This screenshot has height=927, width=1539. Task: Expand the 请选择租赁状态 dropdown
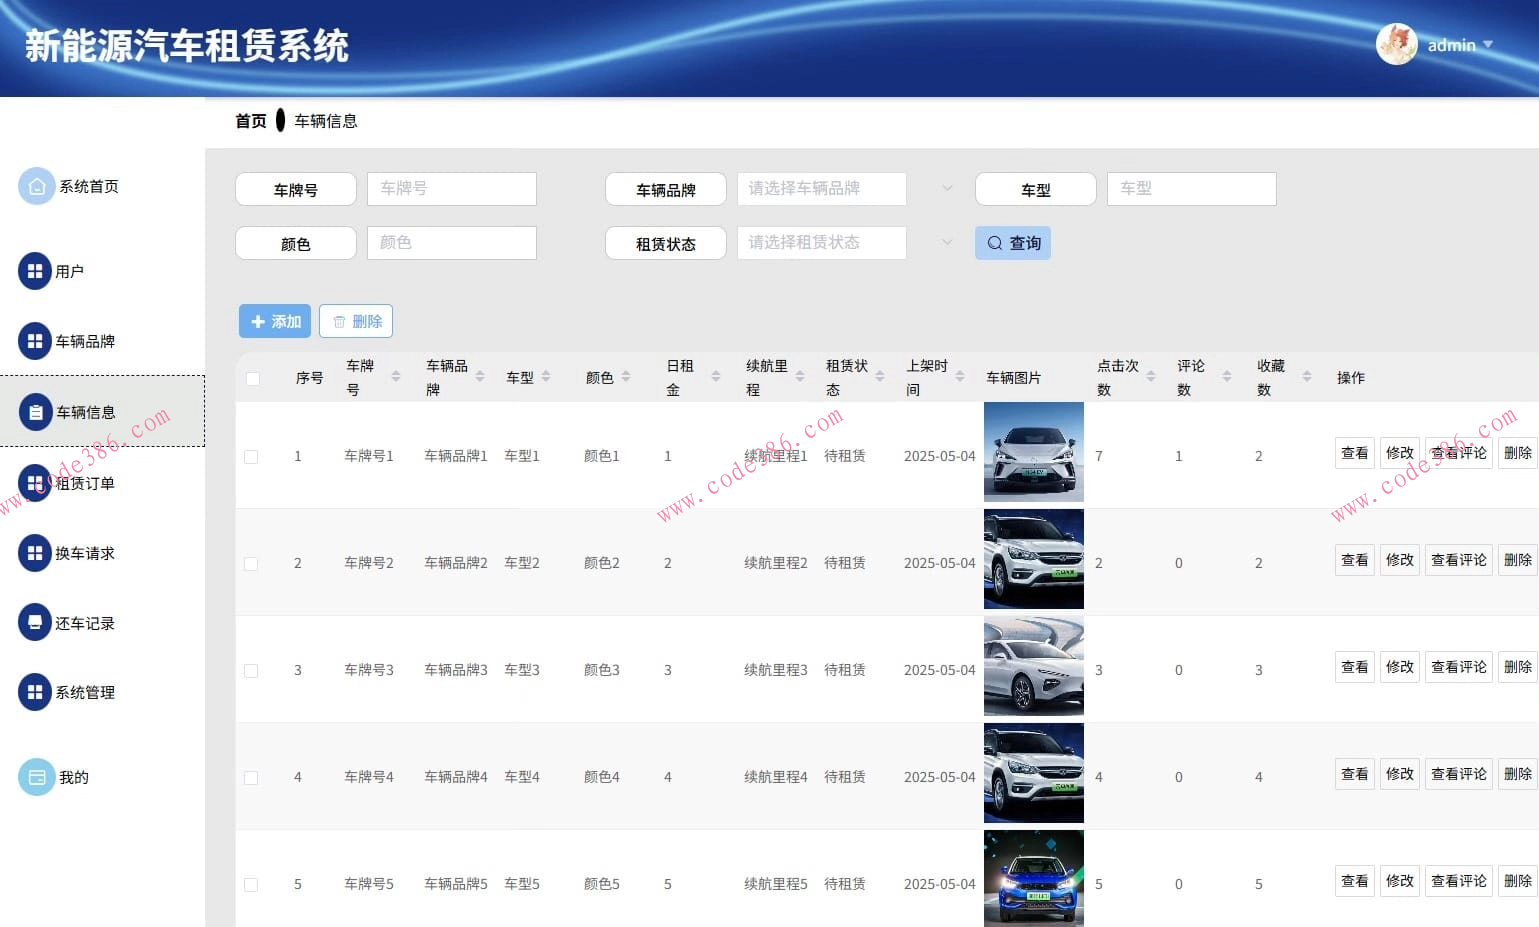822,242
